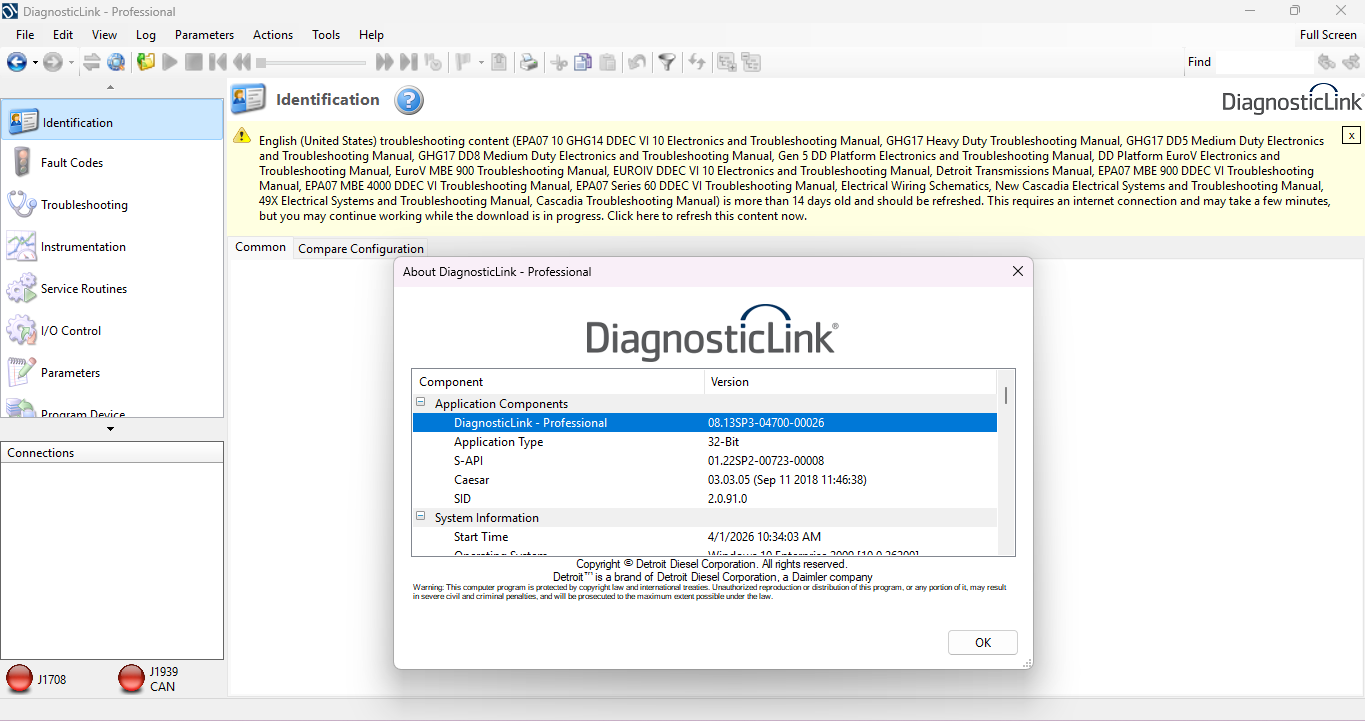This screenshot has height=721, width=1365.
Task: Click the stop log toolbar button
Action: point(194,62)
